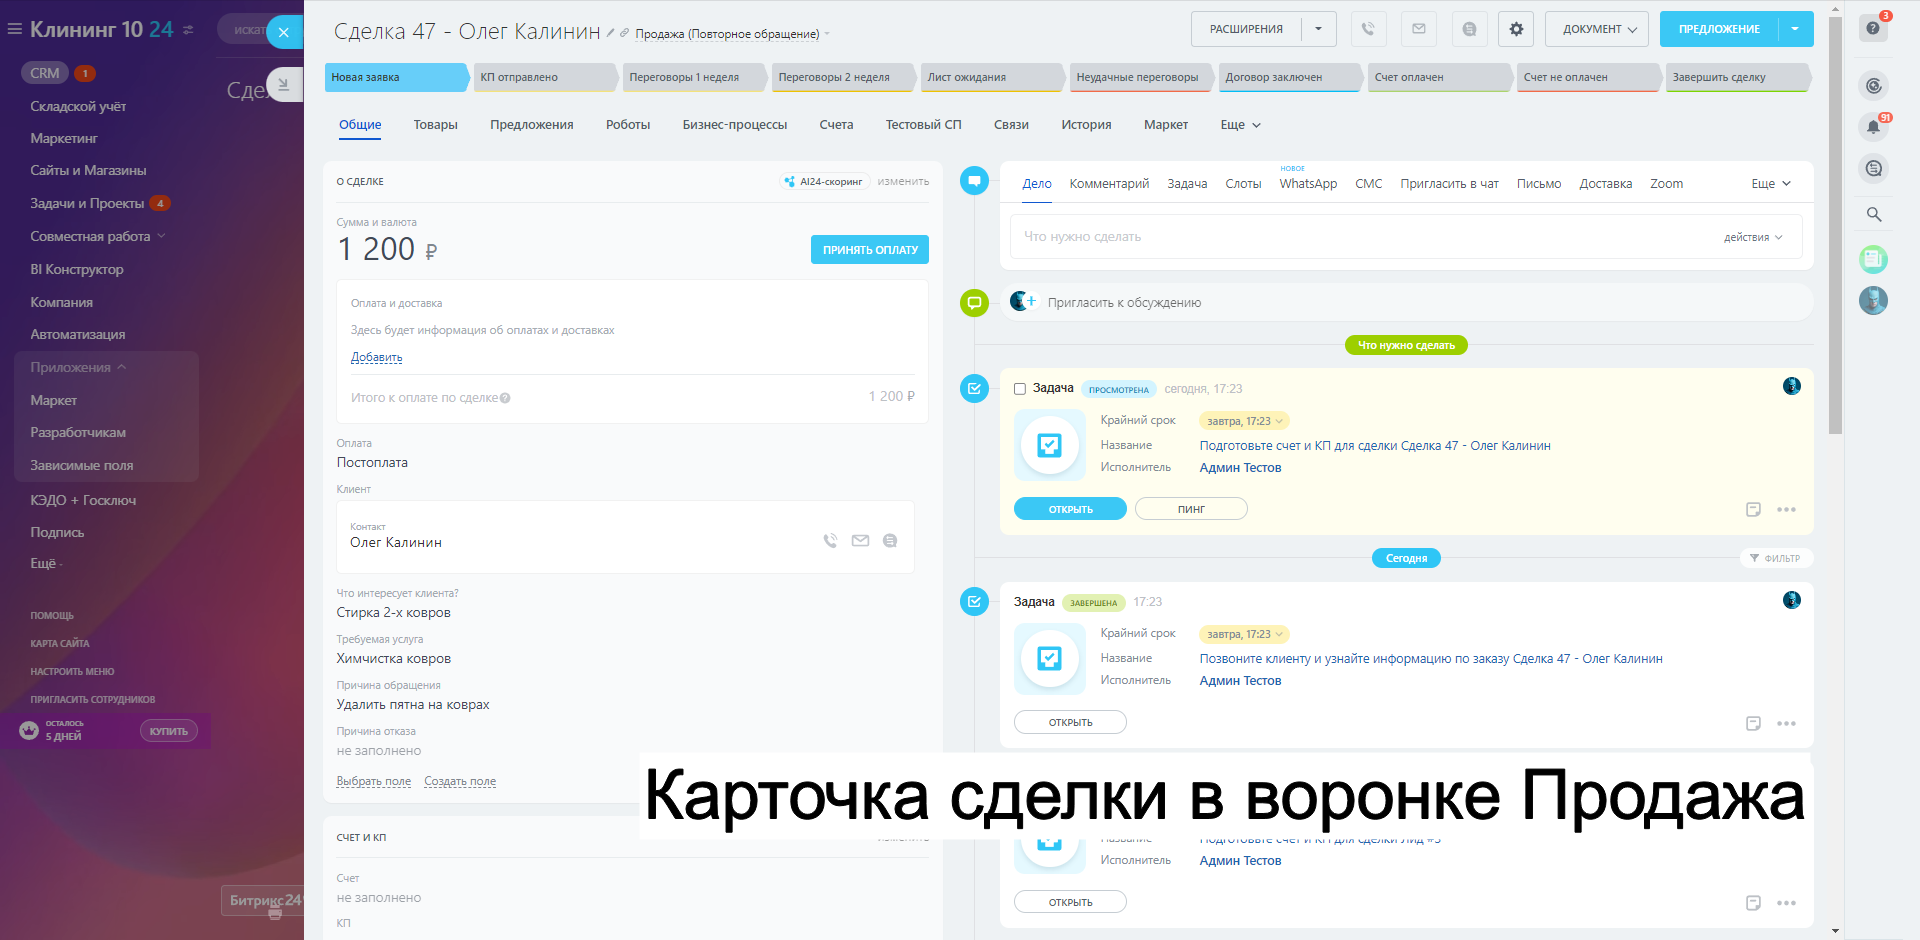This screenshot has height=940, width=1920.
Task: Expand the Еще dropdown in deal tabs
Action: pyautogui.click(x=1240, y=125)
